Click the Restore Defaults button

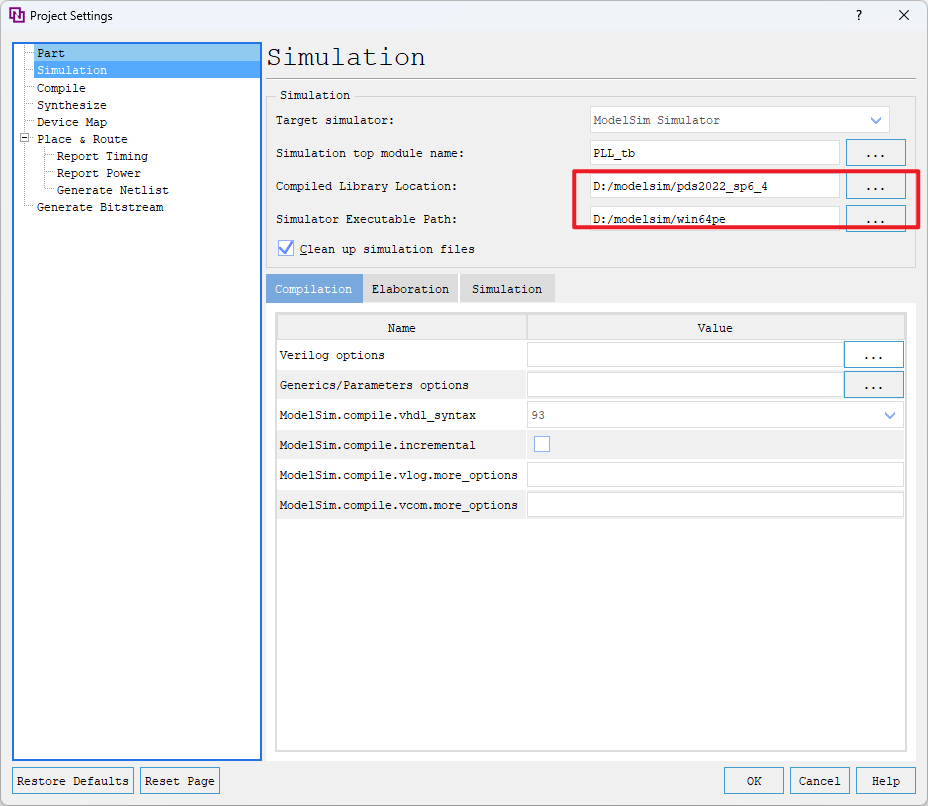72,780
